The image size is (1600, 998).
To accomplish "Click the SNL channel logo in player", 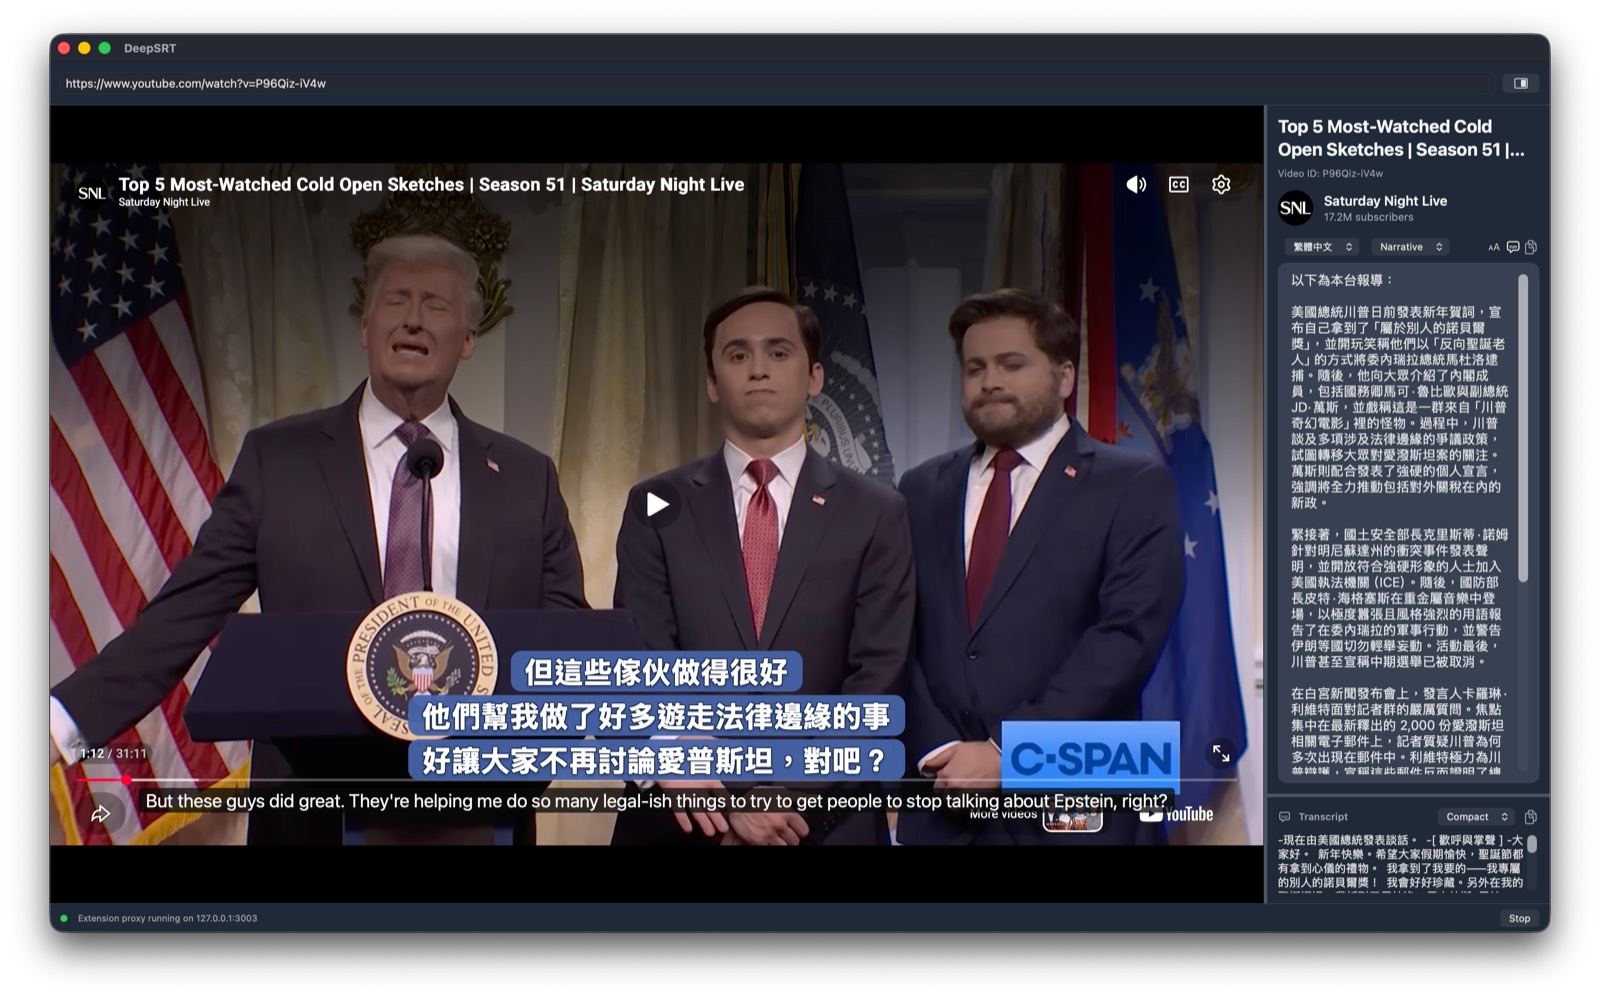I will (x=91, y=192).
